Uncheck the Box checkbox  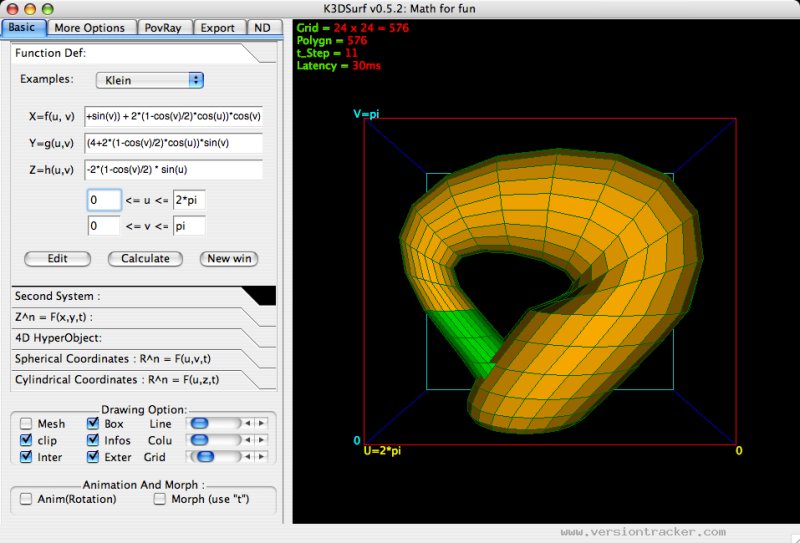[93, 424]
